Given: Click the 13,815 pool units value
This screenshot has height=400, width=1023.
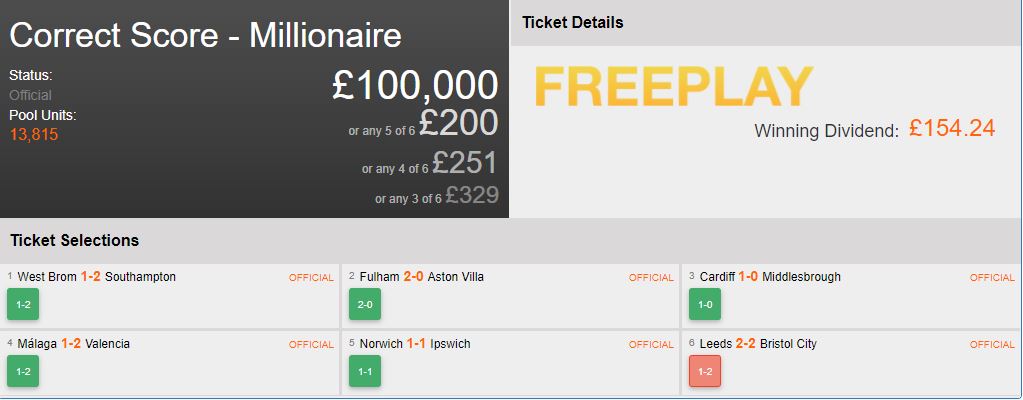Looking at the screenshot, I should click(34, 134).
